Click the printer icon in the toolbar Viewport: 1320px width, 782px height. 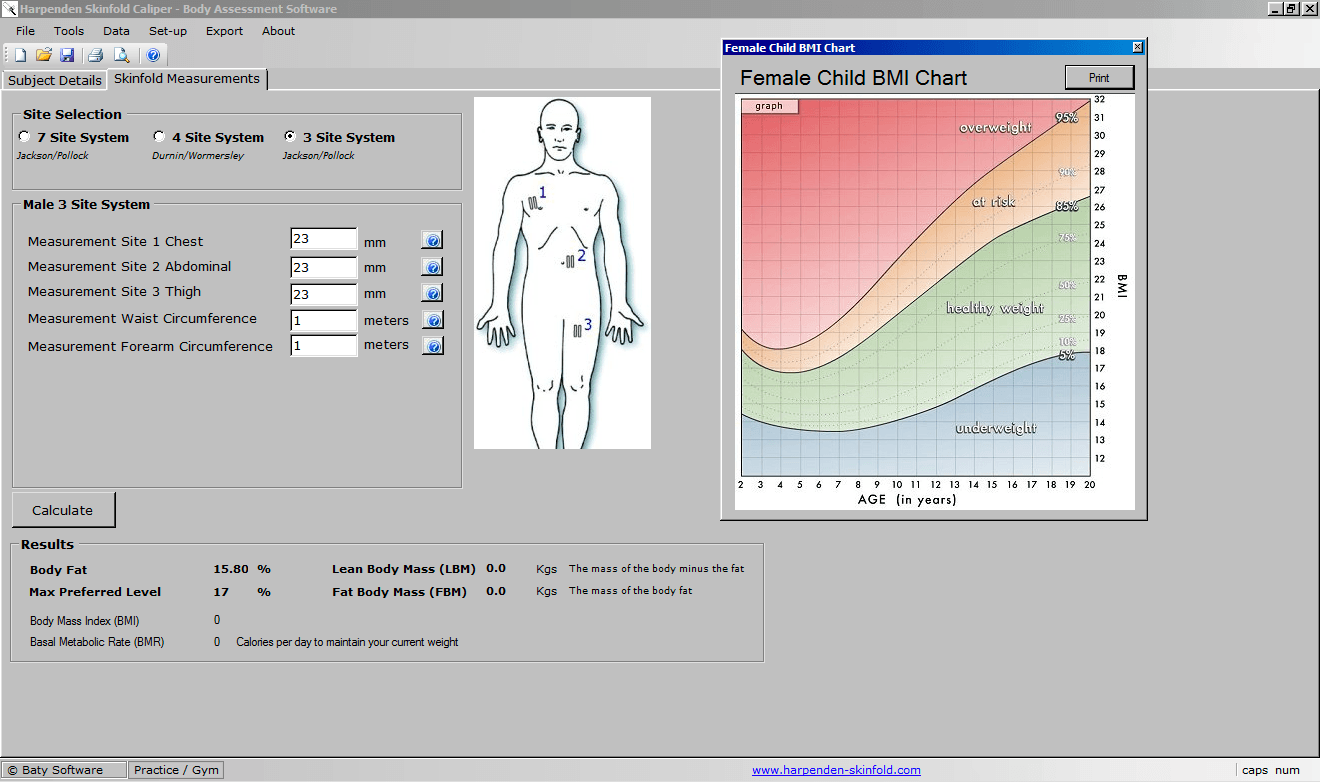pyautogui.click(x=96, y=55)
